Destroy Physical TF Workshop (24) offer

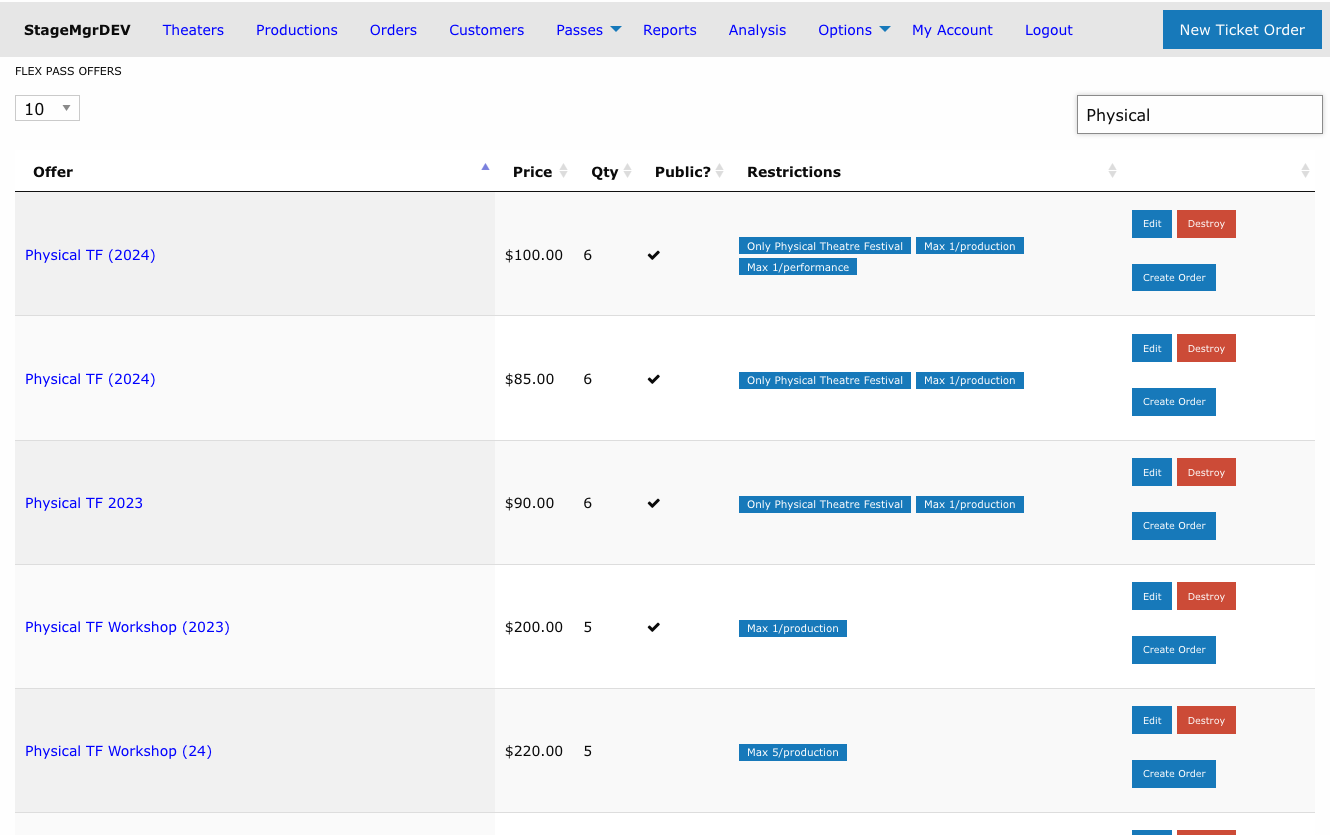tap(1206, 720)
